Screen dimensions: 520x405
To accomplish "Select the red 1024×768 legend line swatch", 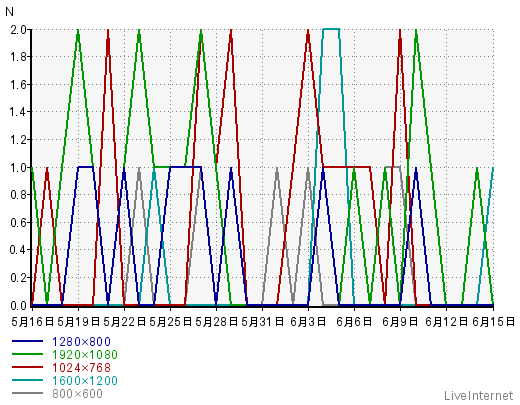I will point(27,367).
